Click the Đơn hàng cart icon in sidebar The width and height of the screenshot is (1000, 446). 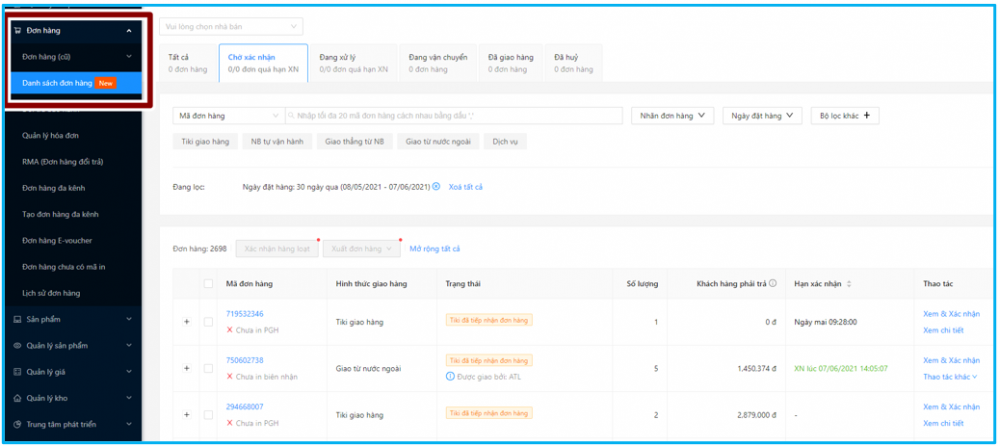(x=17, y=31)
